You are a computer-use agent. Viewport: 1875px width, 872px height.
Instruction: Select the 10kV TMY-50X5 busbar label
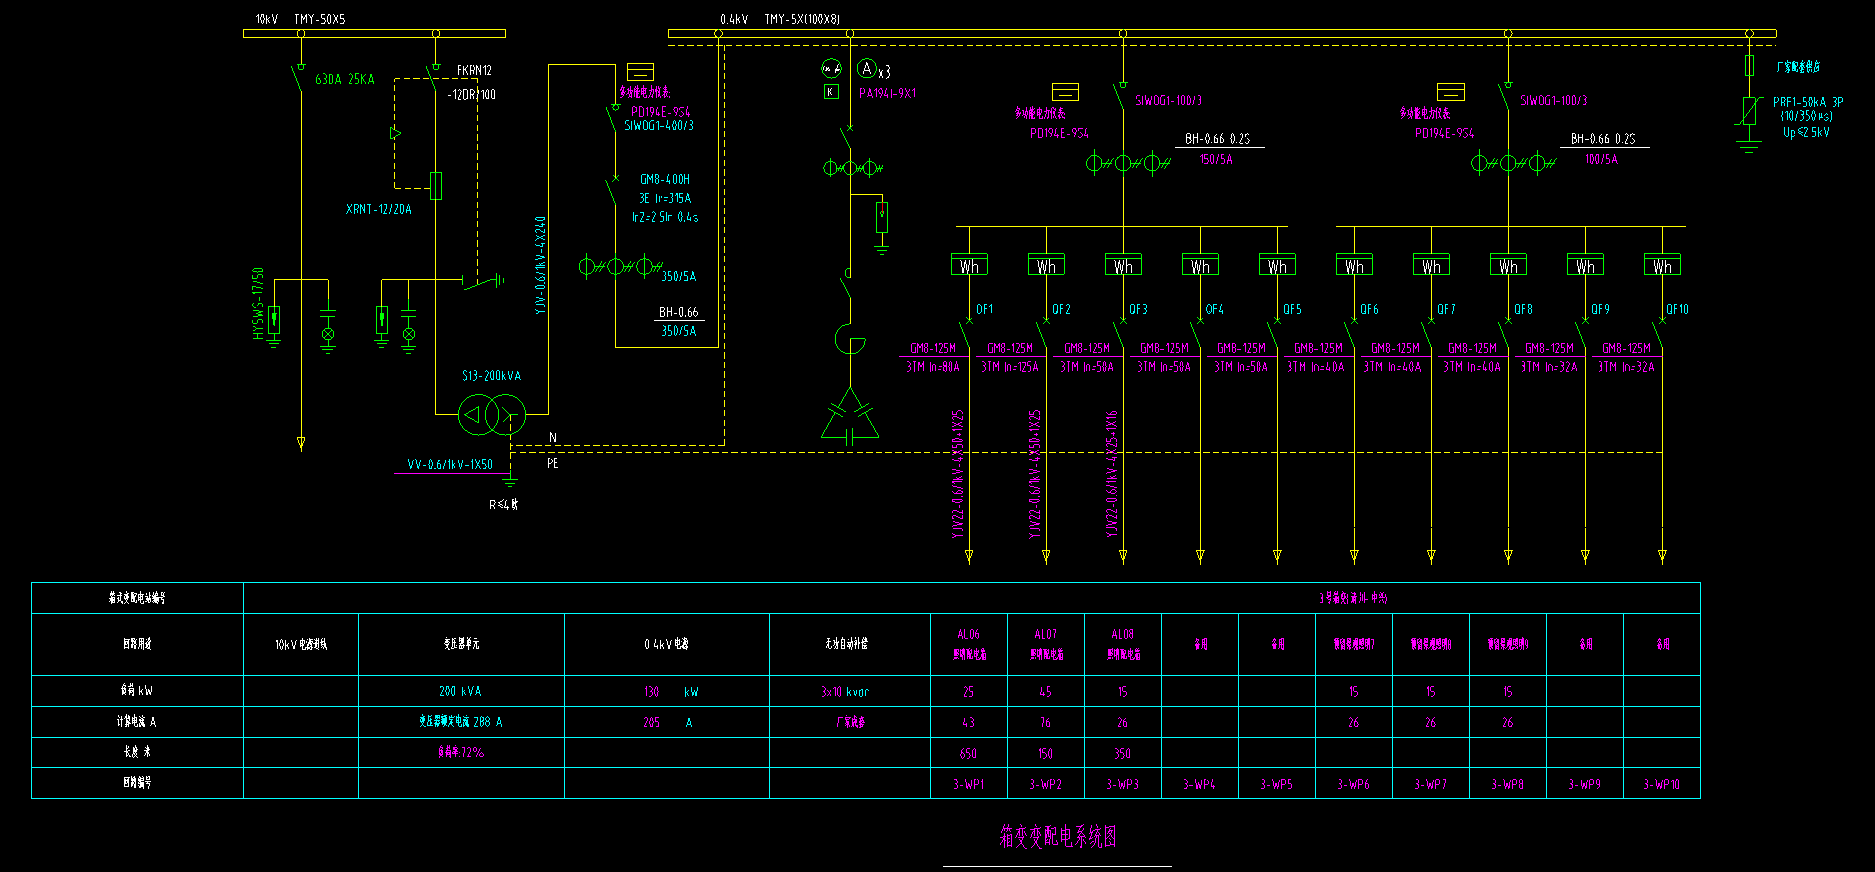pyautogui.click(x=300, y=19)
